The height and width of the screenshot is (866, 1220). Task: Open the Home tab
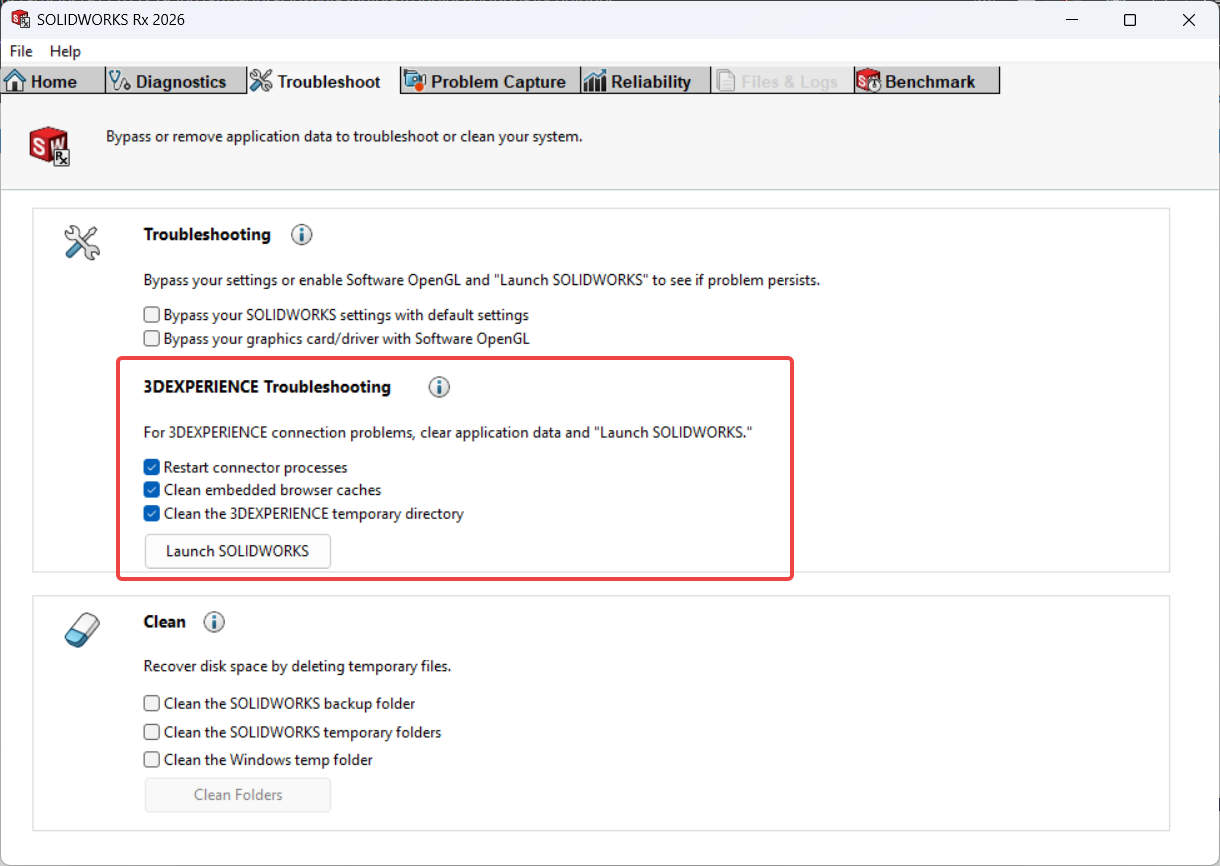(x=53, y=81)
